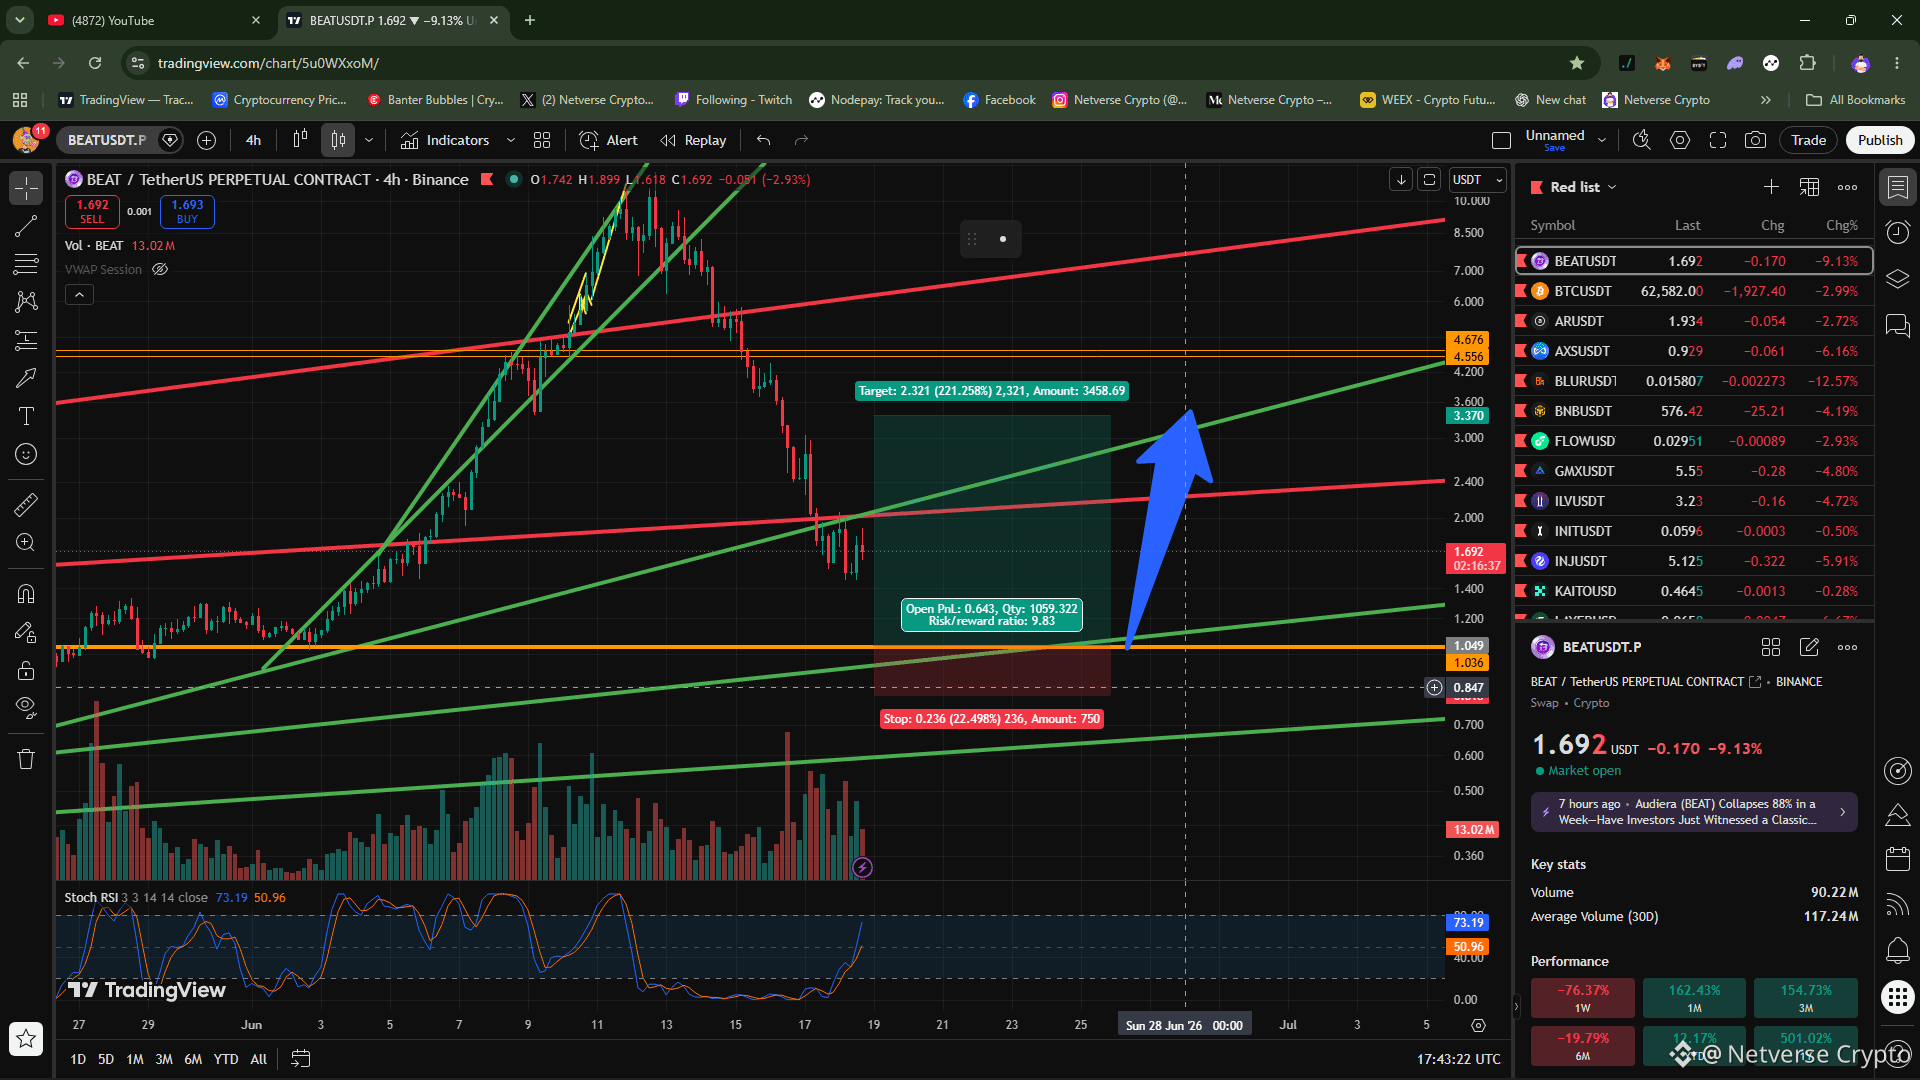Open the forecasting and measurement tools

pos(26,340)
